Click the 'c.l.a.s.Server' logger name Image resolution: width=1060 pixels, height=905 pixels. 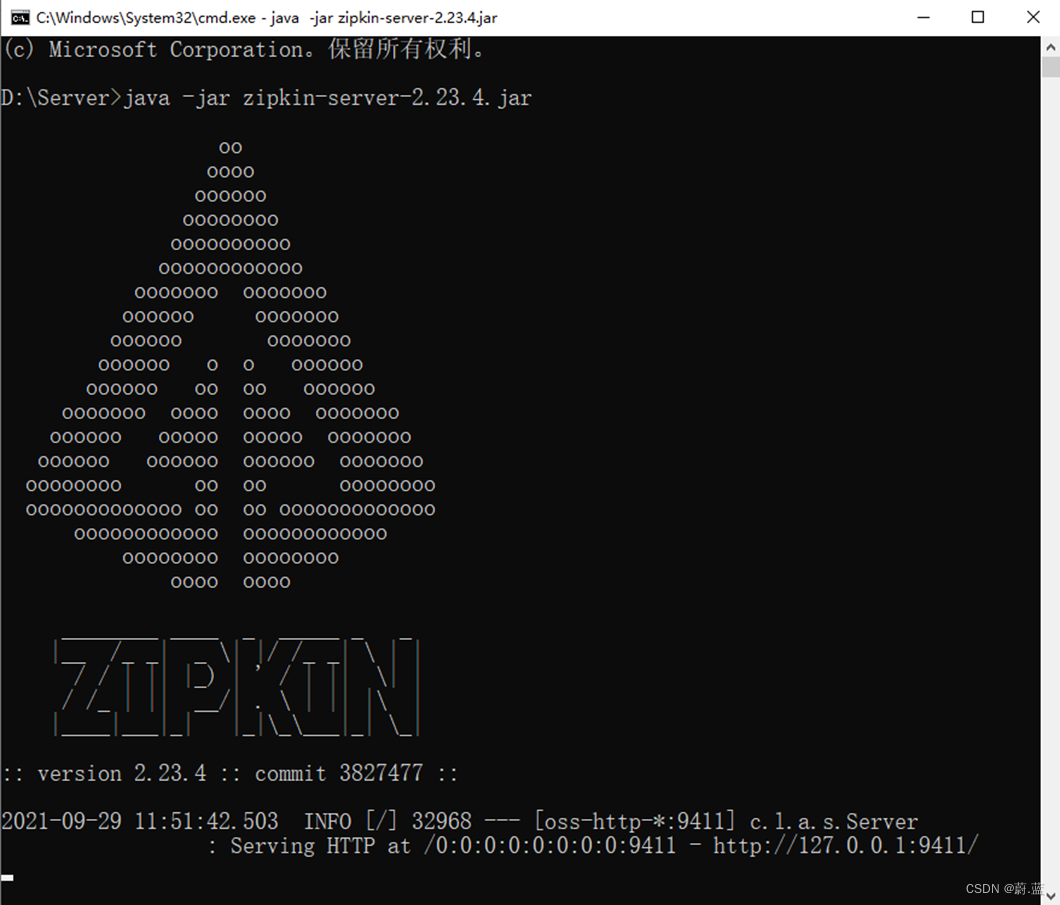[834, 822]
